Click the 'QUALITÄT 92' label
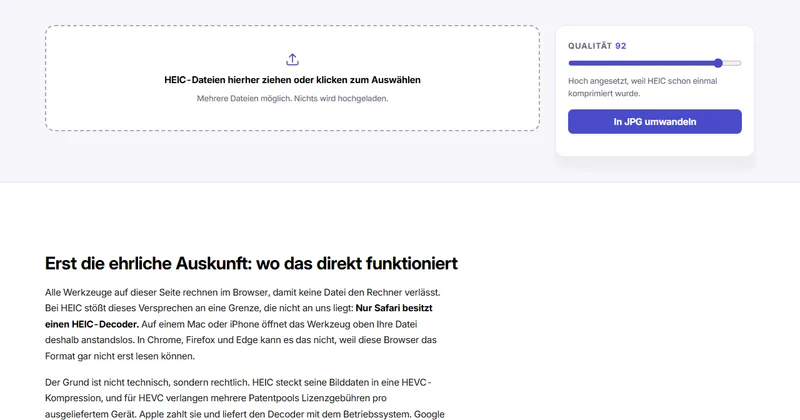 [597, 46]
